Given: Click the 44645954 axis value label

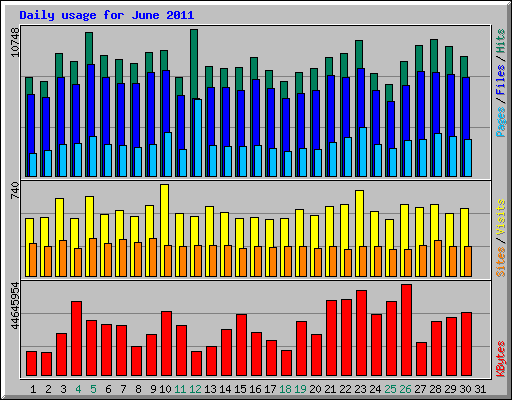Looking at the screenshot, I should (15, 306).
